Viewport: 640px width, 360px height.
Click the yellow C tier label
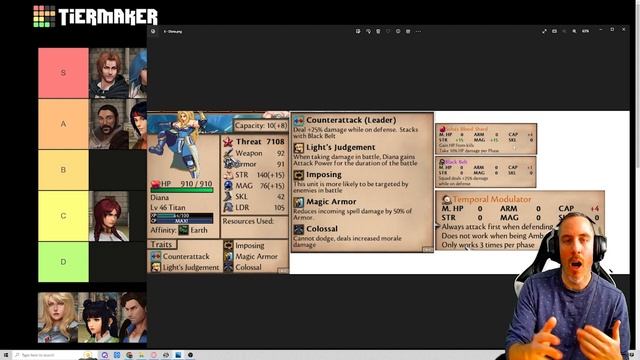63,216
